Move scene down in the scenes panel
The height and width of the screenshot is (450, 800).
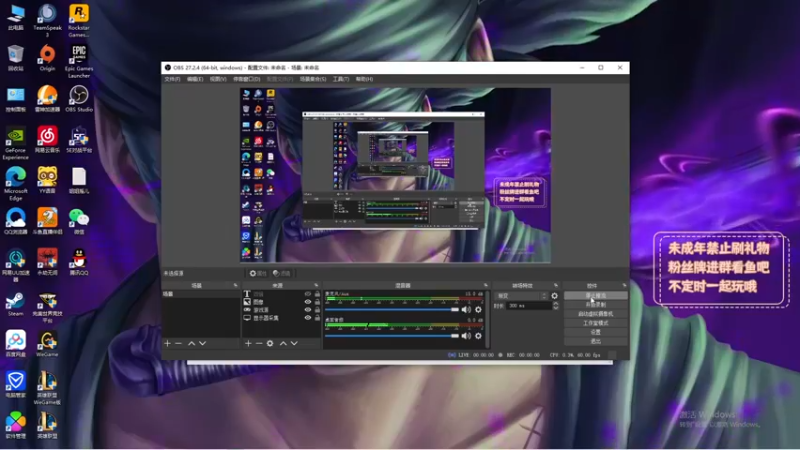click(203, 343)
